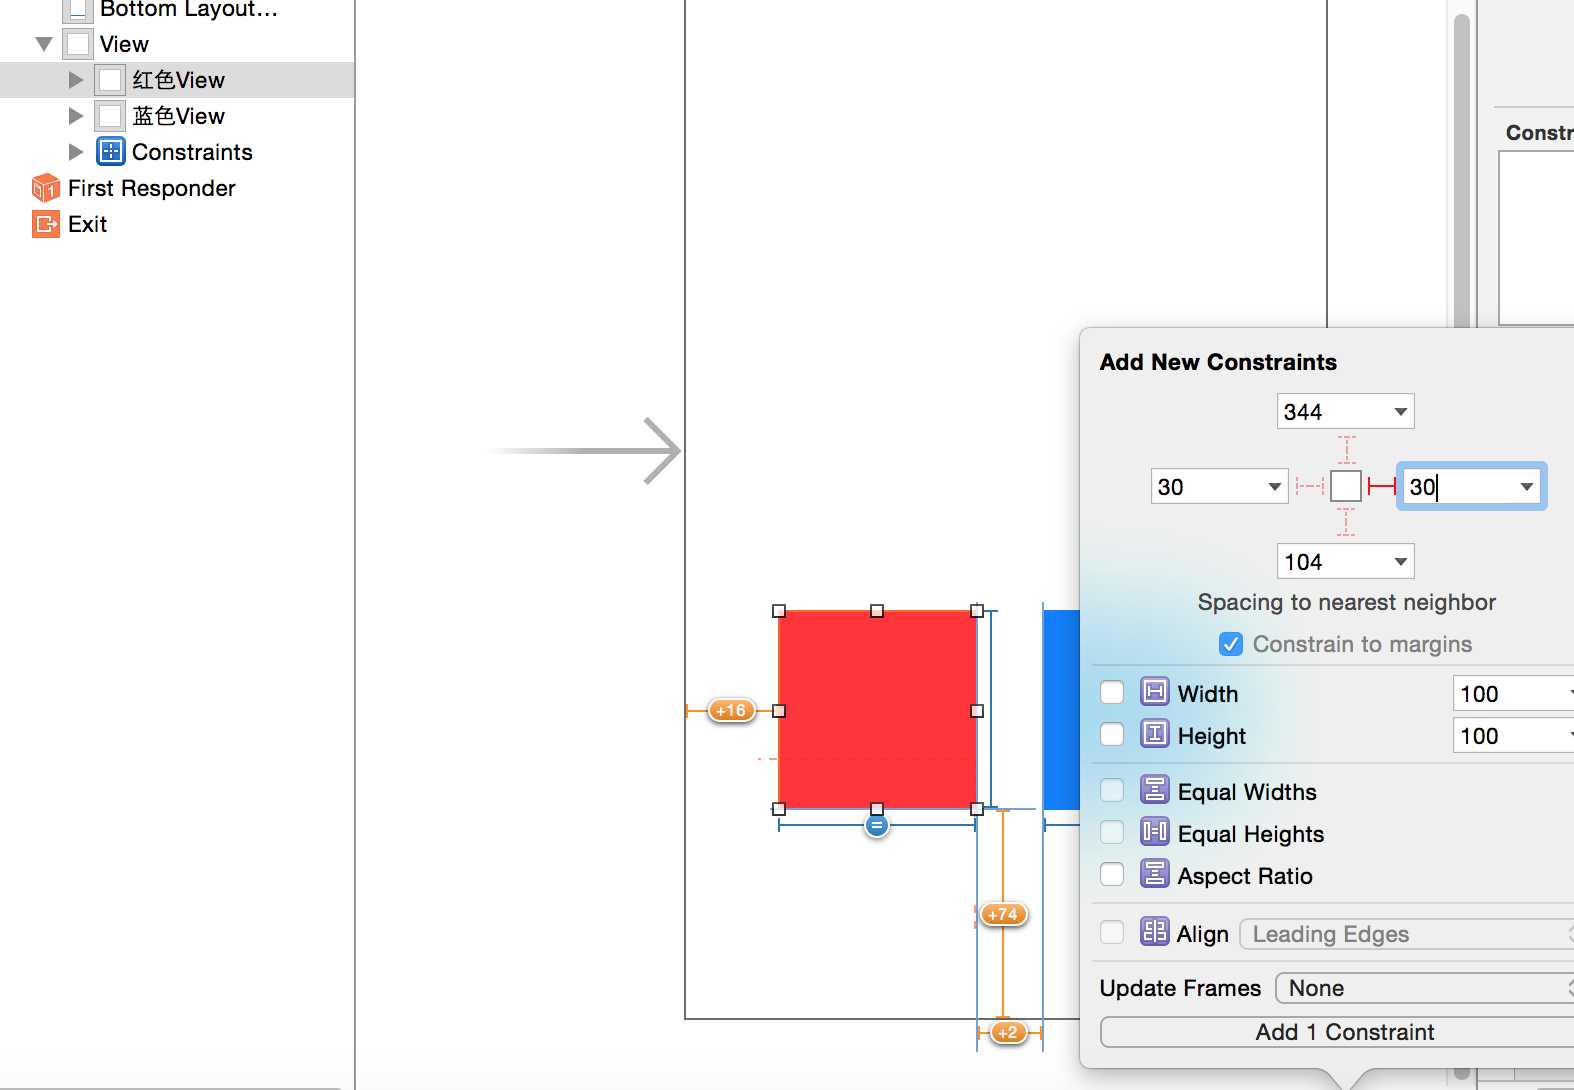
Task: Click the top-left resize handle of red view
Action: point(779,610)
